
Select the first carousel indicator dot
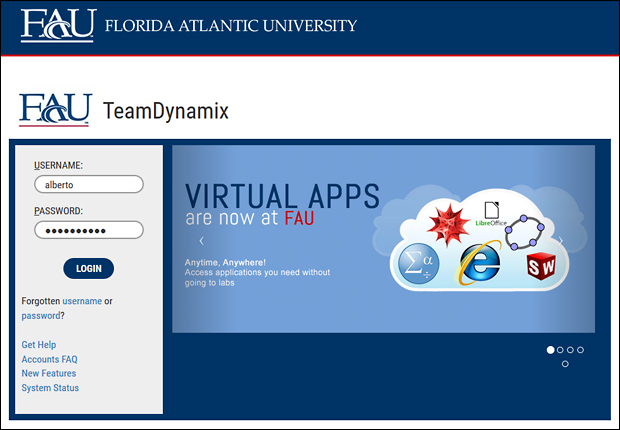pyautogui.click(x=550, y=350)
